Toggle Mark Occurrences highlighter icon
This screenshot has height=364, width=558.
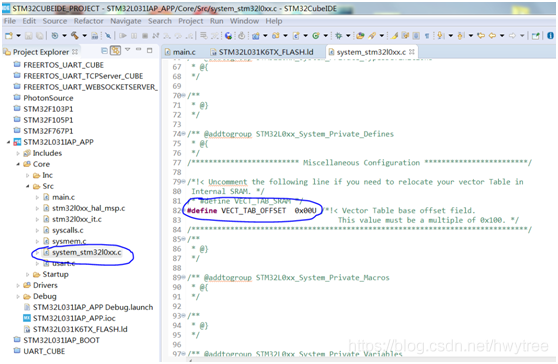[394, 36]
